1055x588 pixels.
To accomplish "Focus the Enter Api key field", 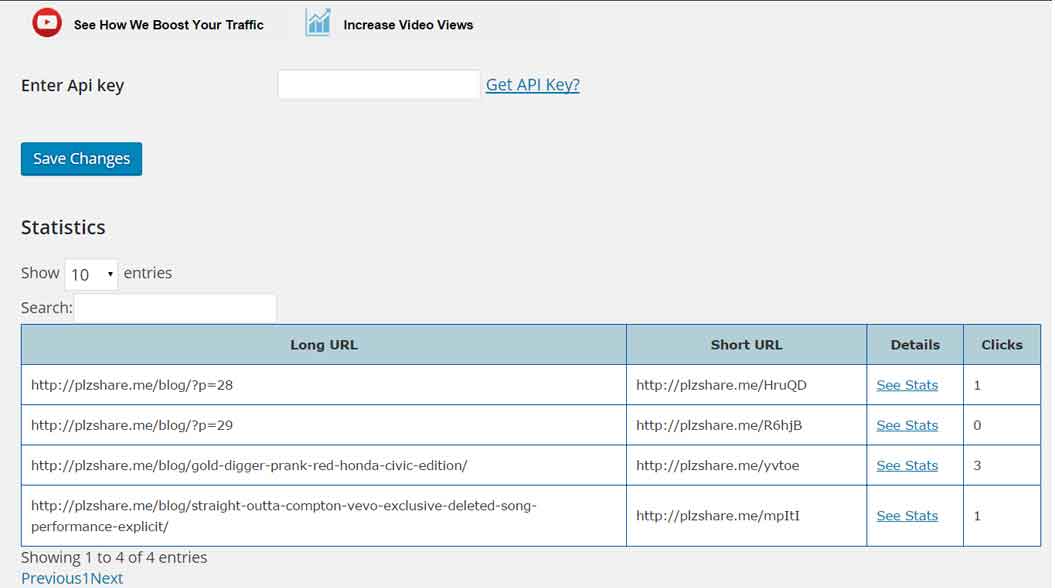I will pos(379,85).
